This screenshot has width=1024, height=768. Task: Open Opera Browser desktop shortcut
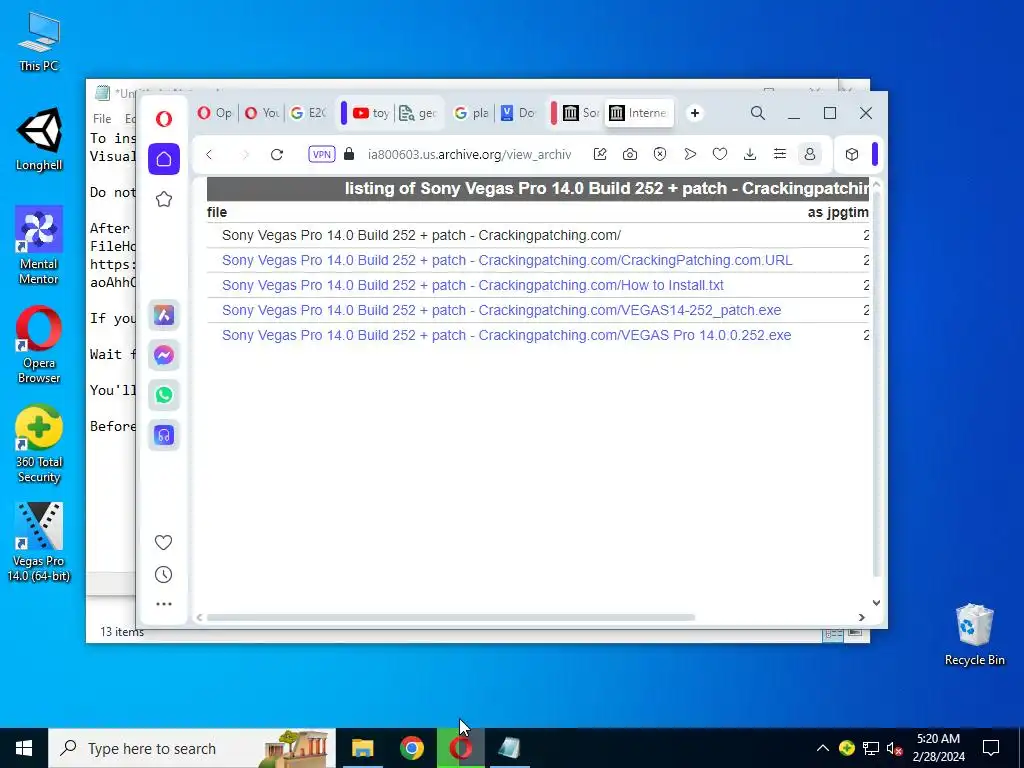(x=39, y=345)
